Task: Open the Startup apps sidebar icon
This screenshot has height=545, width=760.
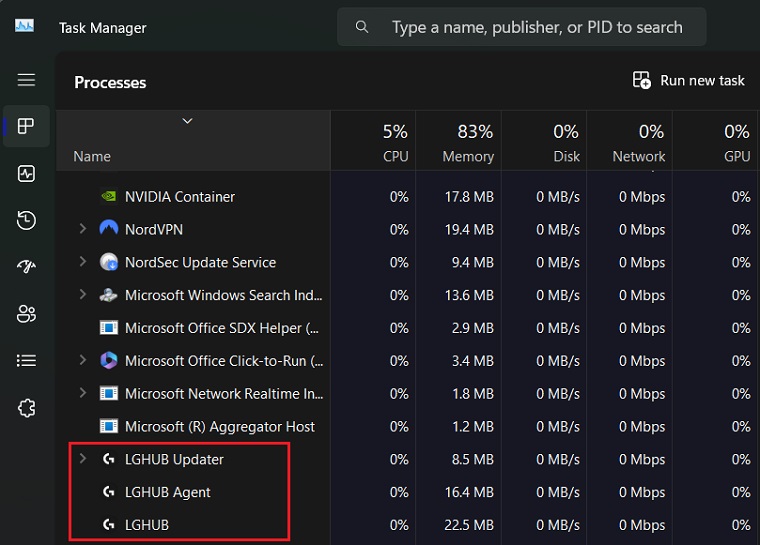Action: pyautogui.click(x=26, y=266)
